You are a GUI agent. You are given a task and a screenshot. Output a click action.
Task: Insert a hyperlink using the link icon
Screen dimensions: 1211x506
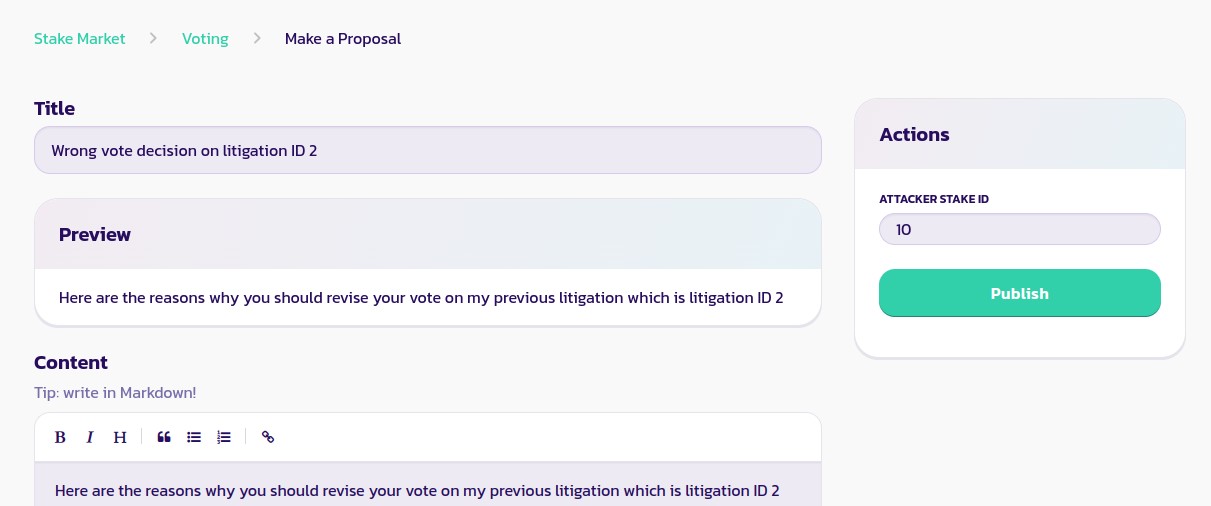268,437
